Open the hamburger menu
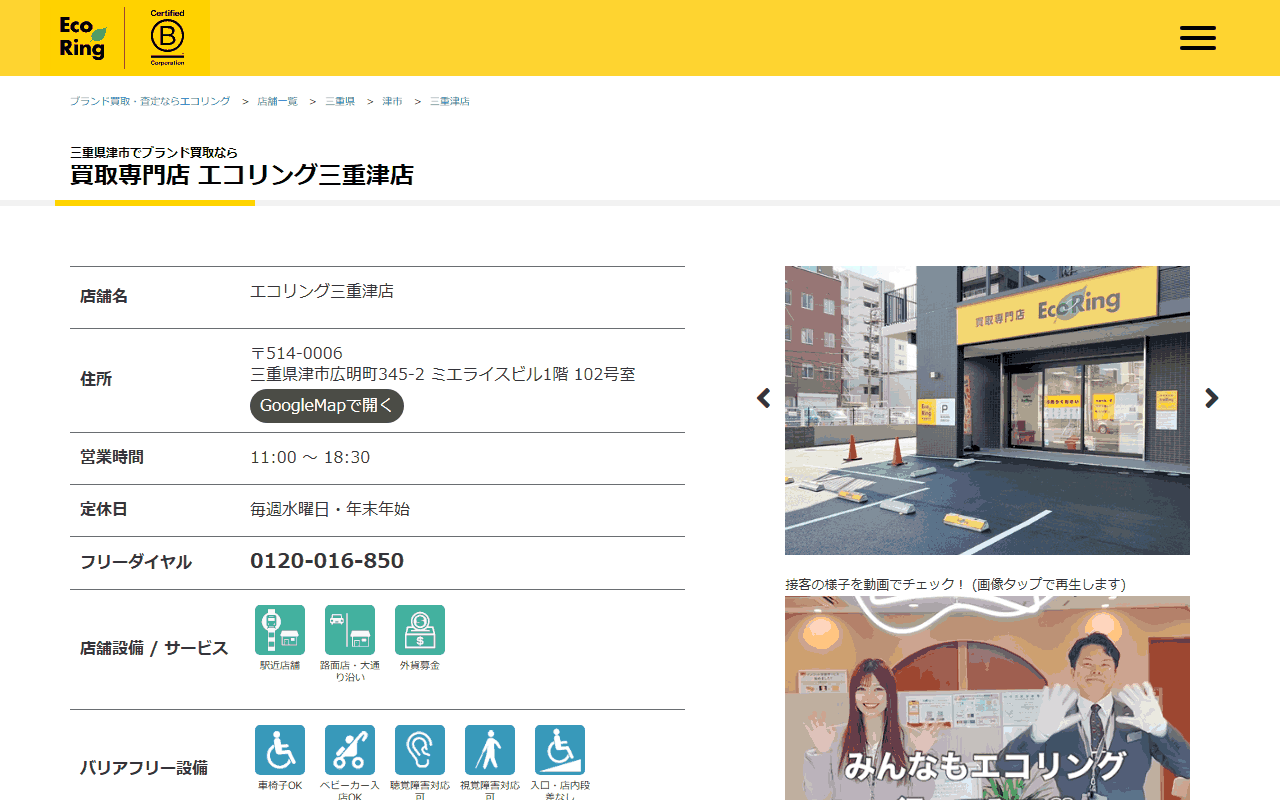Image resolution: width=1280 pixels, height=800 pixels. (x=1197, y=38)
